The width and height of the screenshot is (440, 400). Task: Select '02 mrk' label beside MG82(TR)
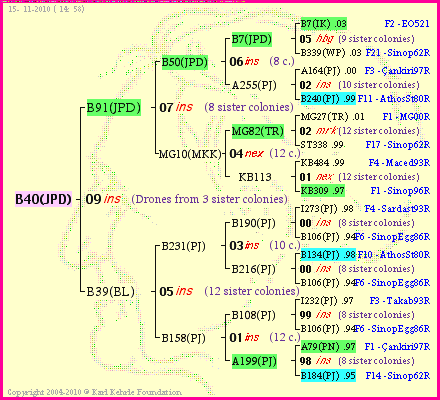(x=318, y=131)
